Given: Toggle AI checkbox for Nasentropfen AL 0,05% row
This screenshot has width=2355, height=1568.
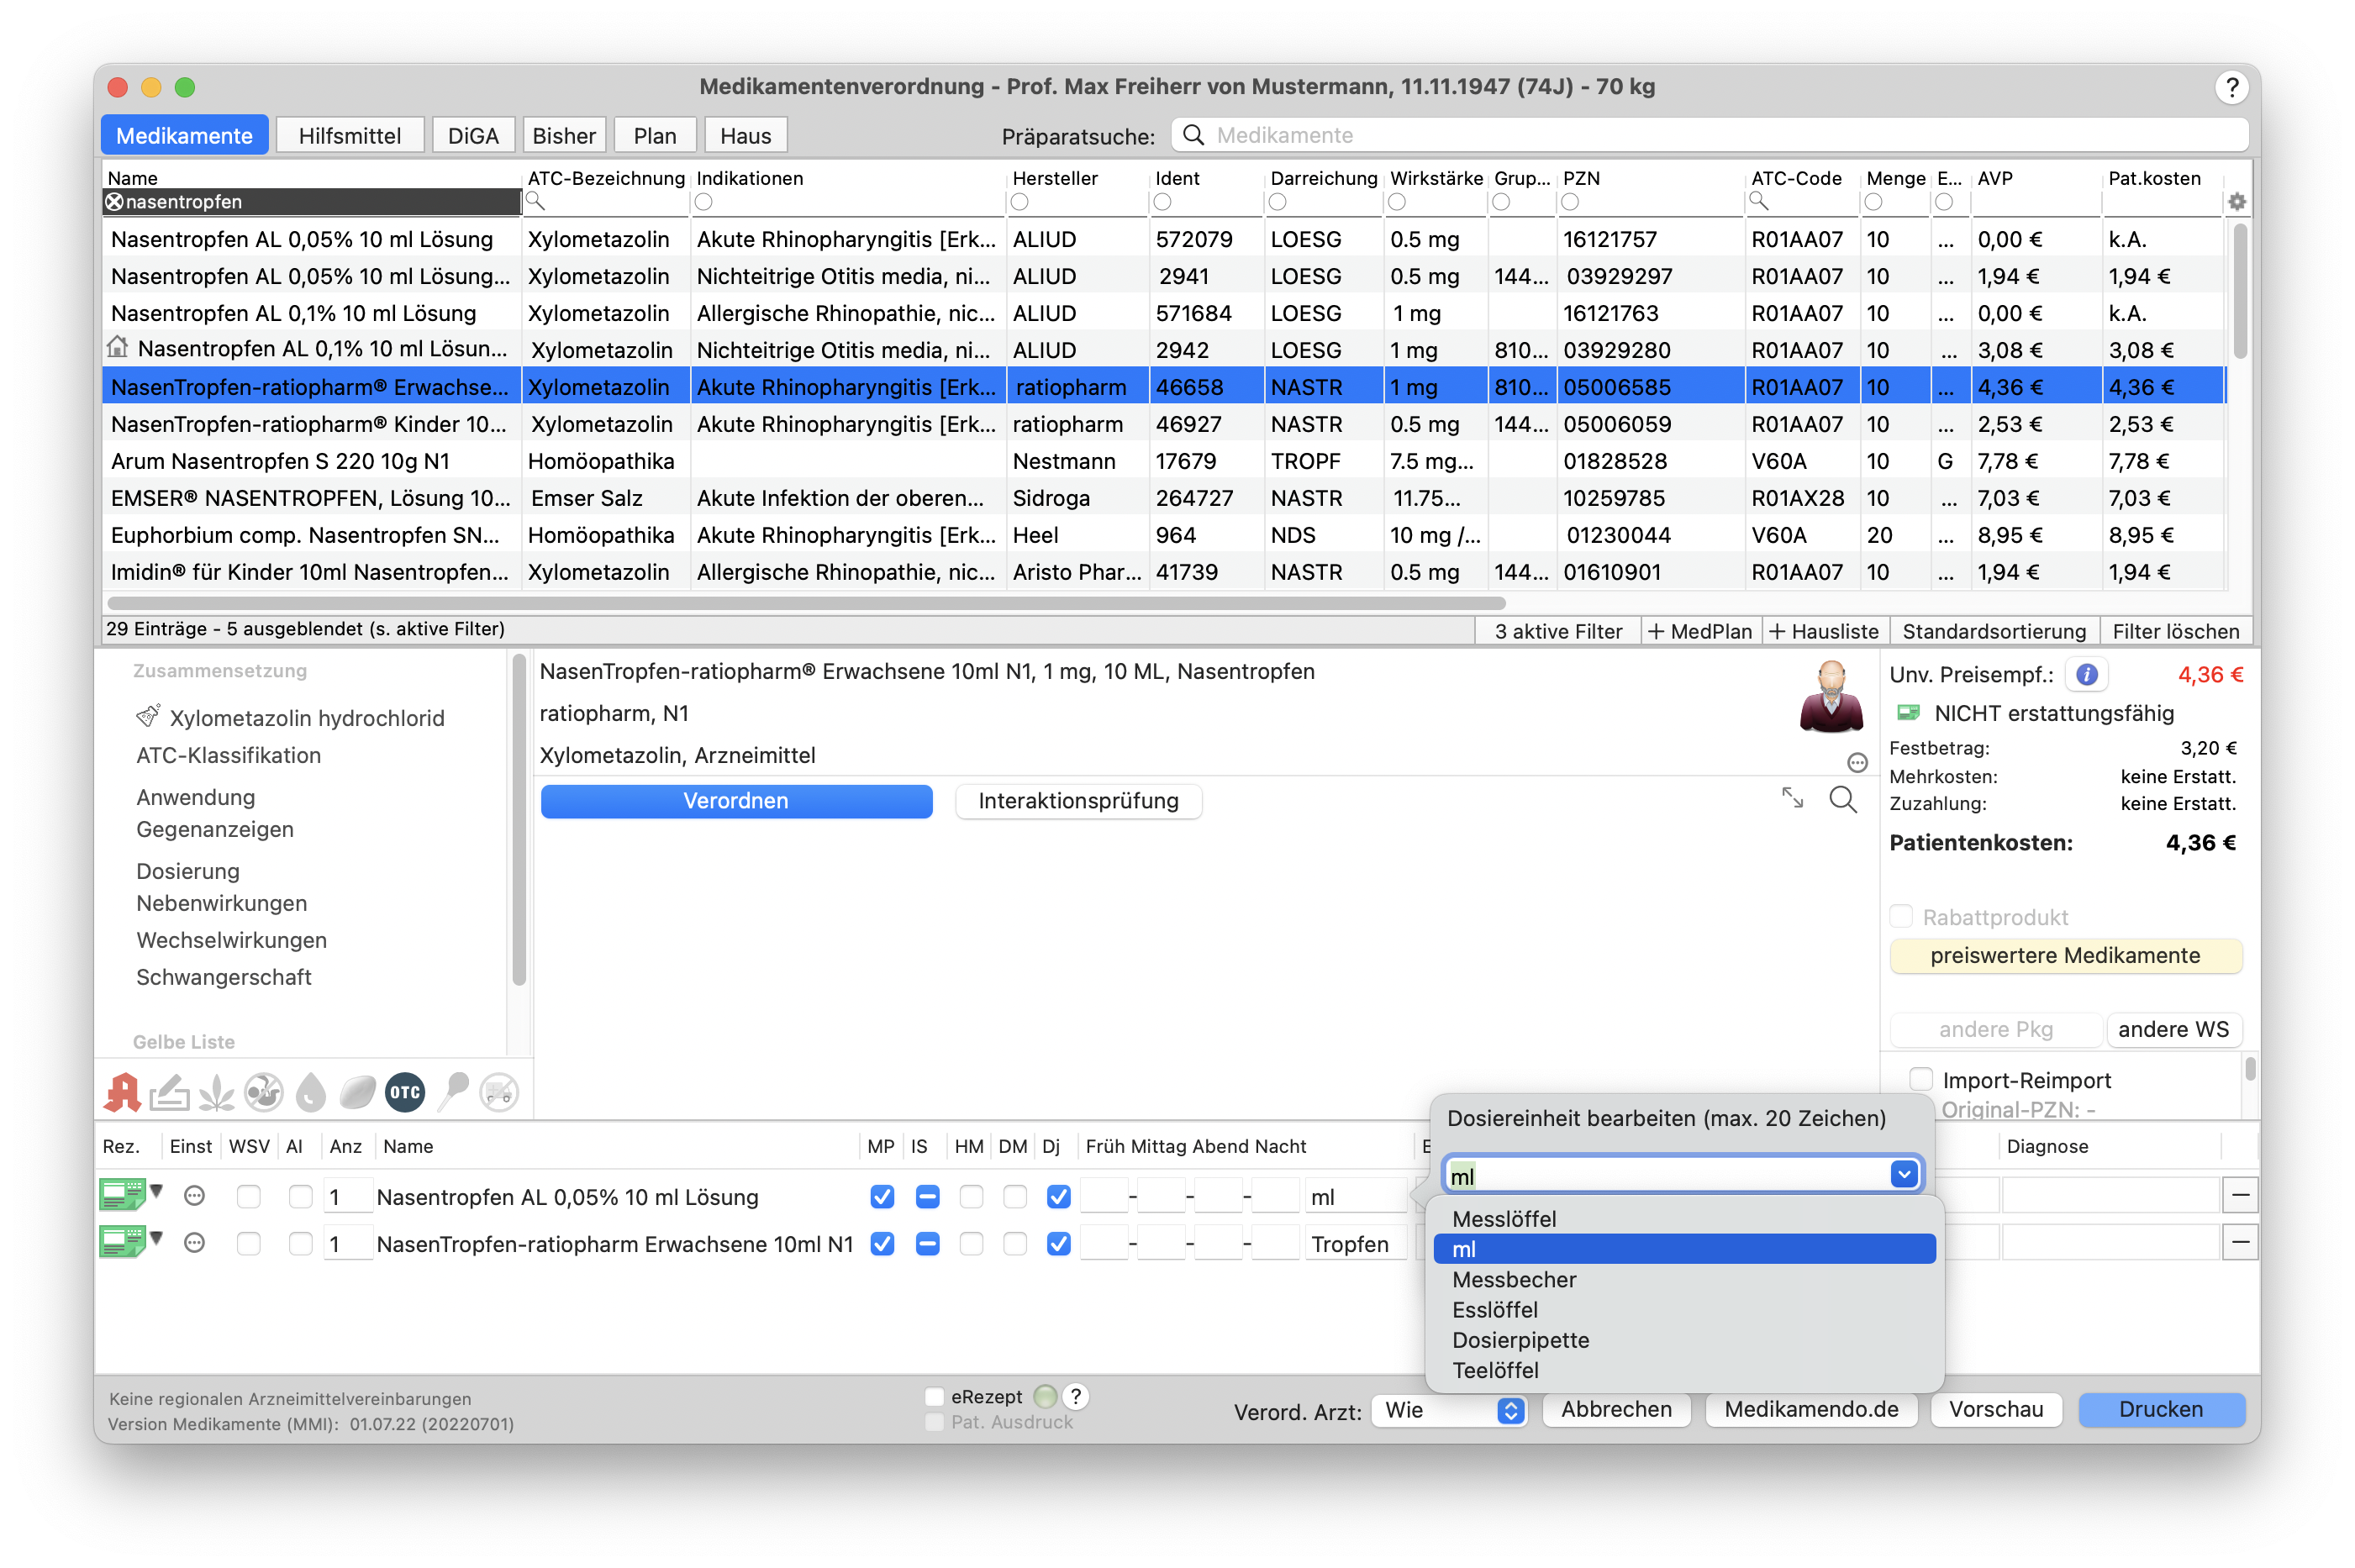Looking at the screenshot, I should 300,1196.
